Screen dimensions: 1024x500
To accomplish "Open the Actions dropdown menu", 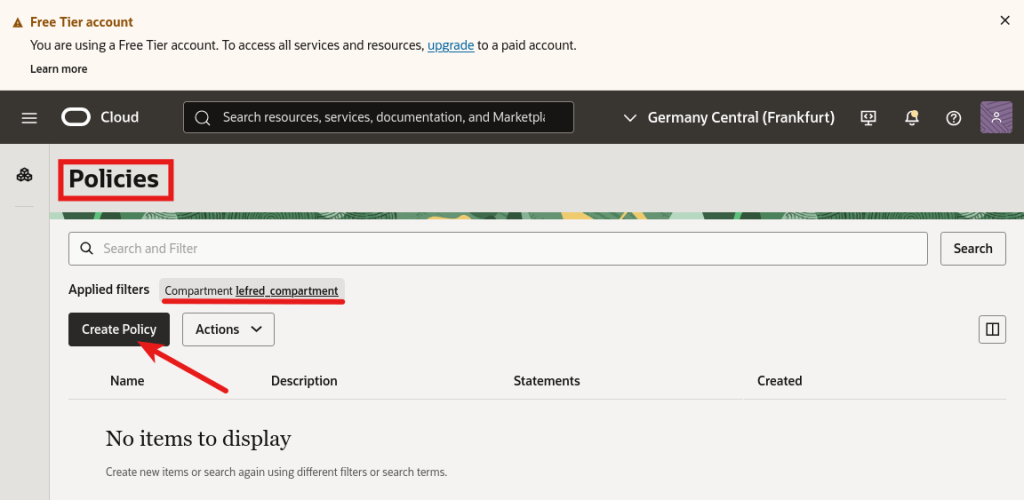I will 228,329.
